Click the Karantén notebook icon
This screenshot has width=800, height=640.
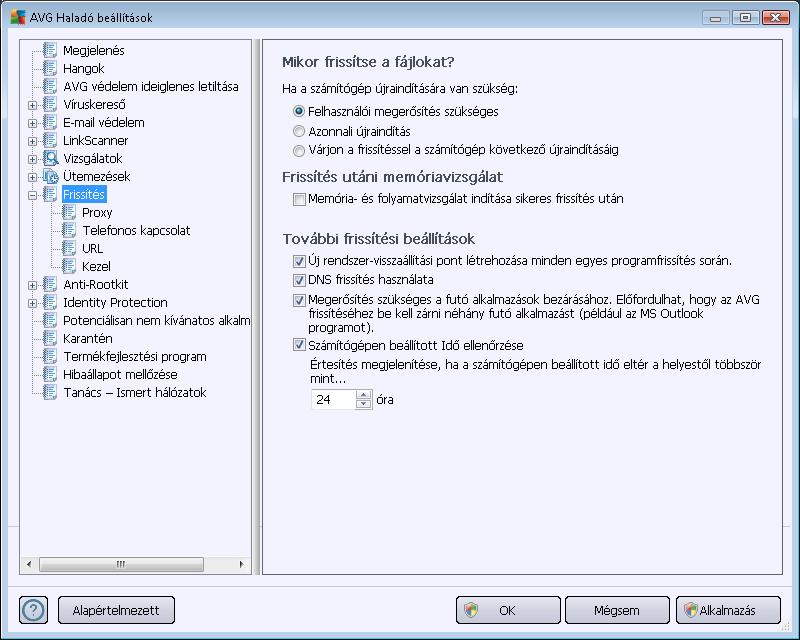[x=50, y=338]
